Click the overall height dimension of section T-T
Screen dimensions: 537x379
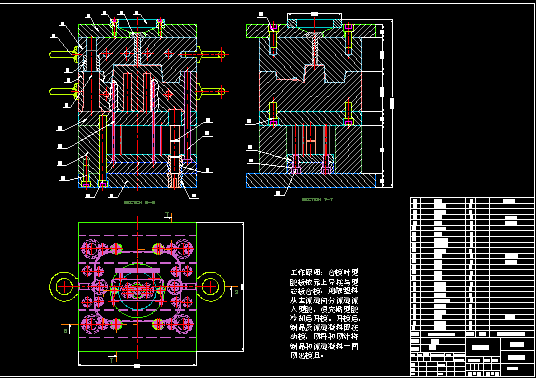pyautogui.click(x=392, y=103)
